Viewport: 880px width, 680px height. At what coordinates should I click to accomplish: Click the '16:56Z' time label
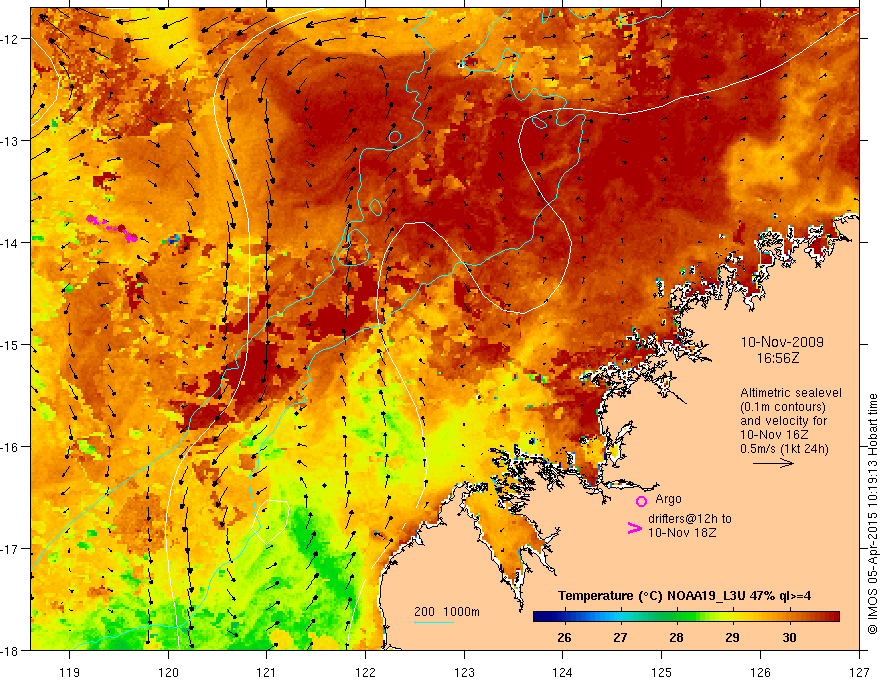point(778,358)
